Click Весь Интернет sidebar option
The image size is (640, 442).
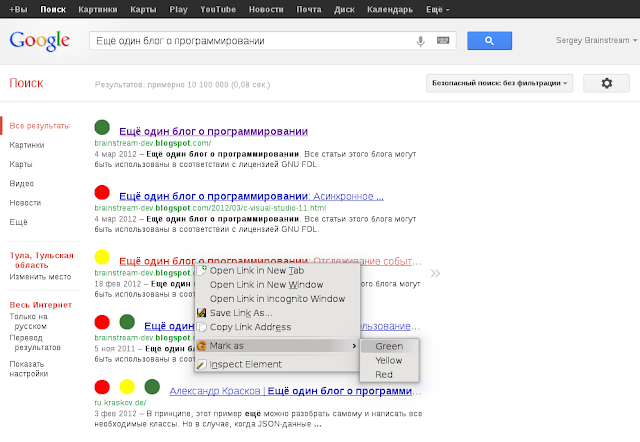pyautogui.click(x=41, y=305)
